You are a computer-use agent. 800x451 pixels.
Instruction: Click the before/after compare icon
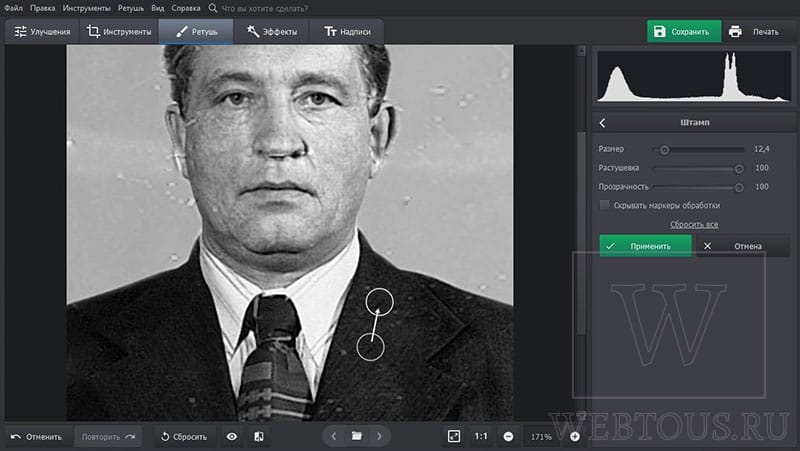click(x=259, y=436)
